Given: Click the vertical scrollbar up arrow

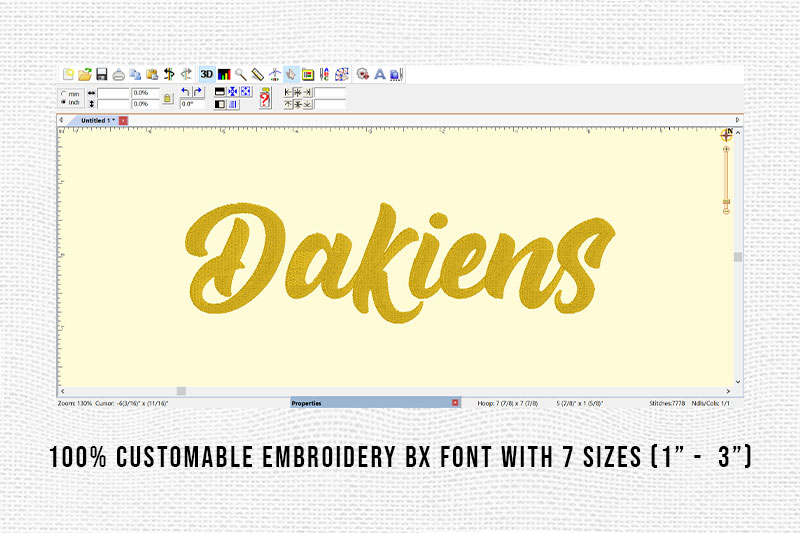Looking at the screenshot, I should [x=738, y=133].
